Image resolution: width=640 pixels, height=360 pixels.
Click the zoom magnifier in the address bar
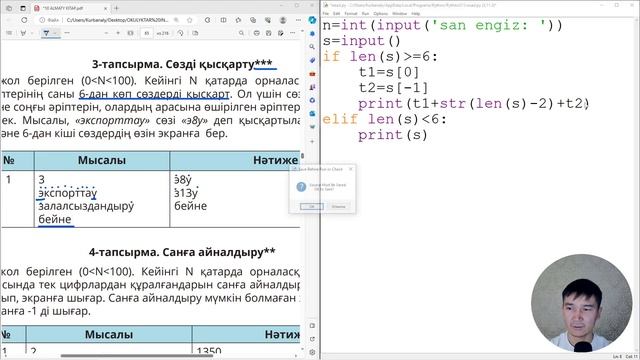coord(176,20)
